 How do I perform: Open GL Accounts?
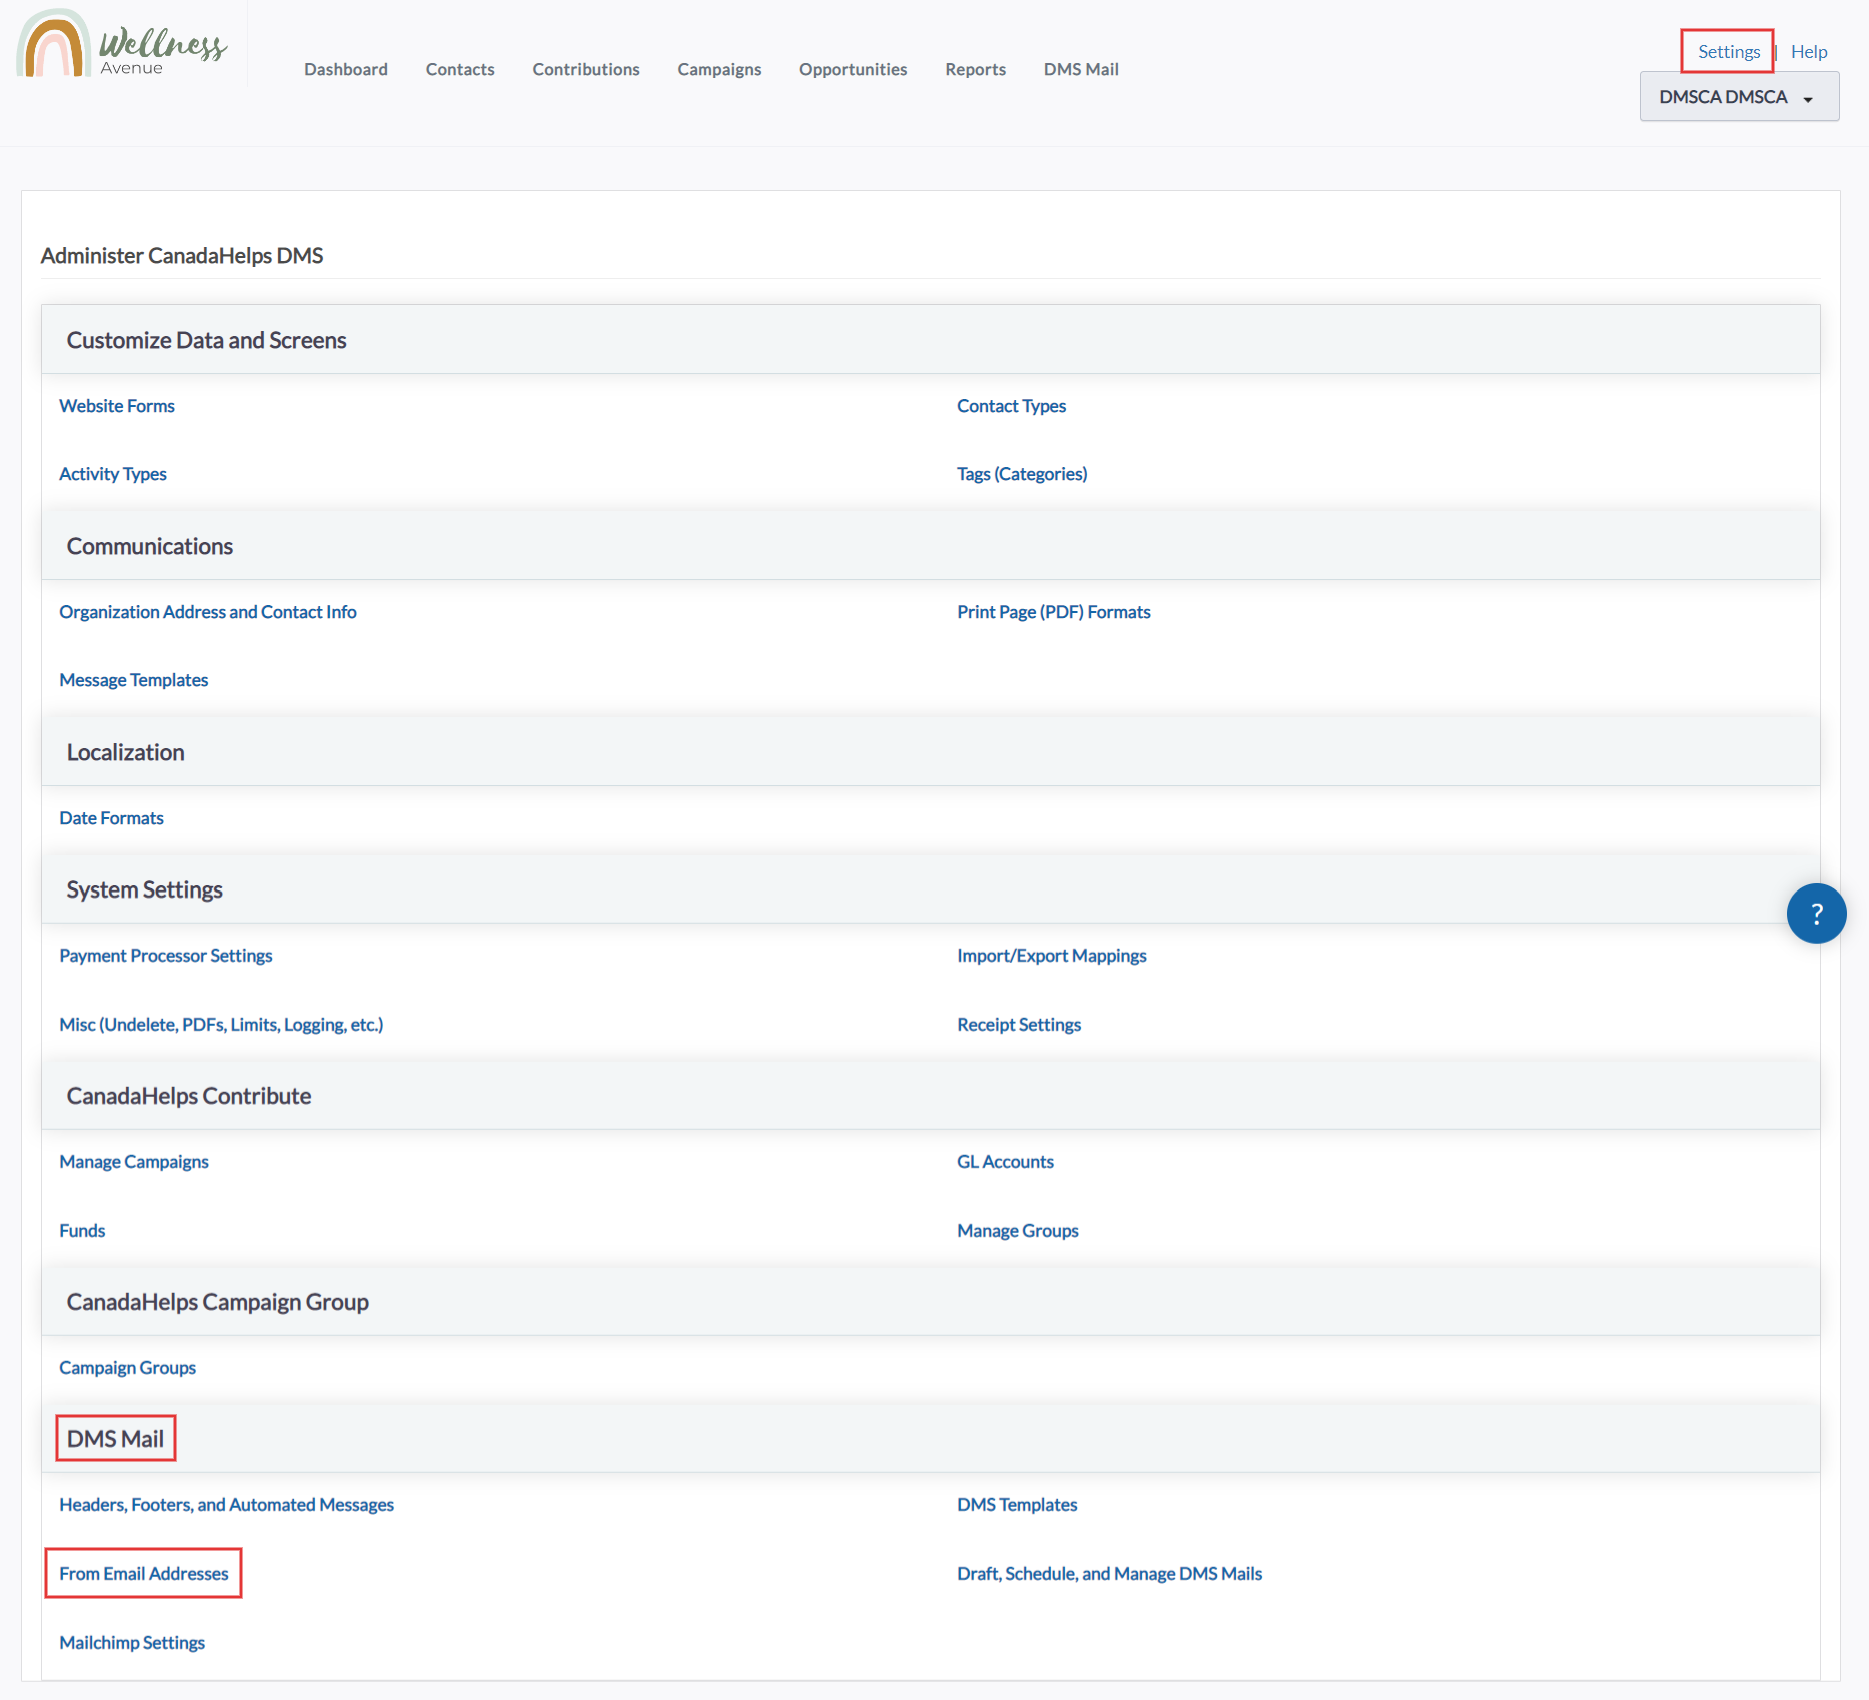tap(1005, 1162)
